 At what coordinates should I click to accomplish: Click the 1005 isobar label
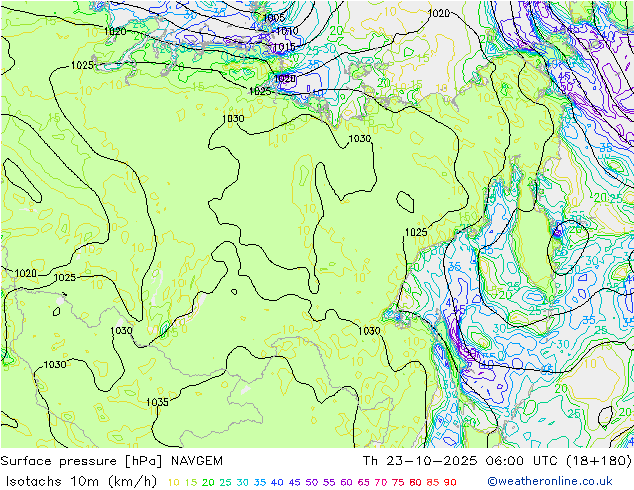click(x=274, y=17)
